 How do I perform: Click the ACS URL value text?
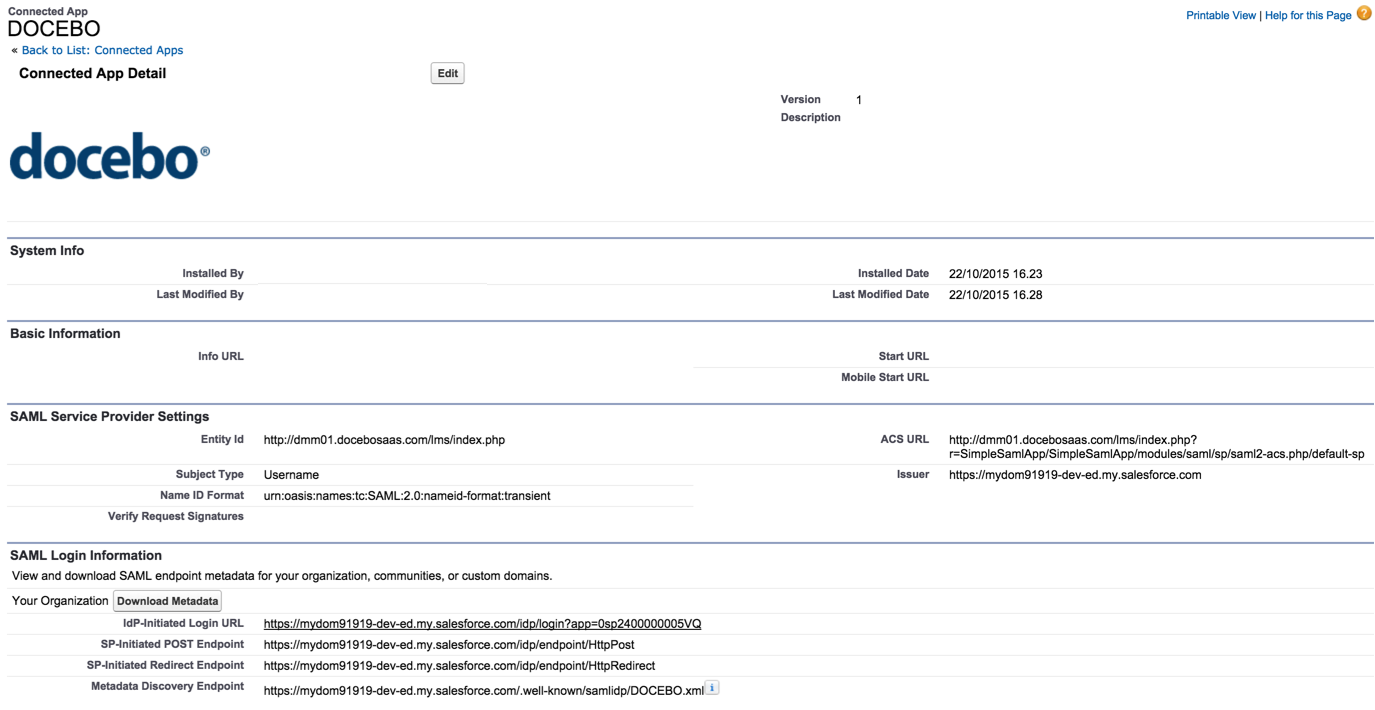pos(1155,447)
